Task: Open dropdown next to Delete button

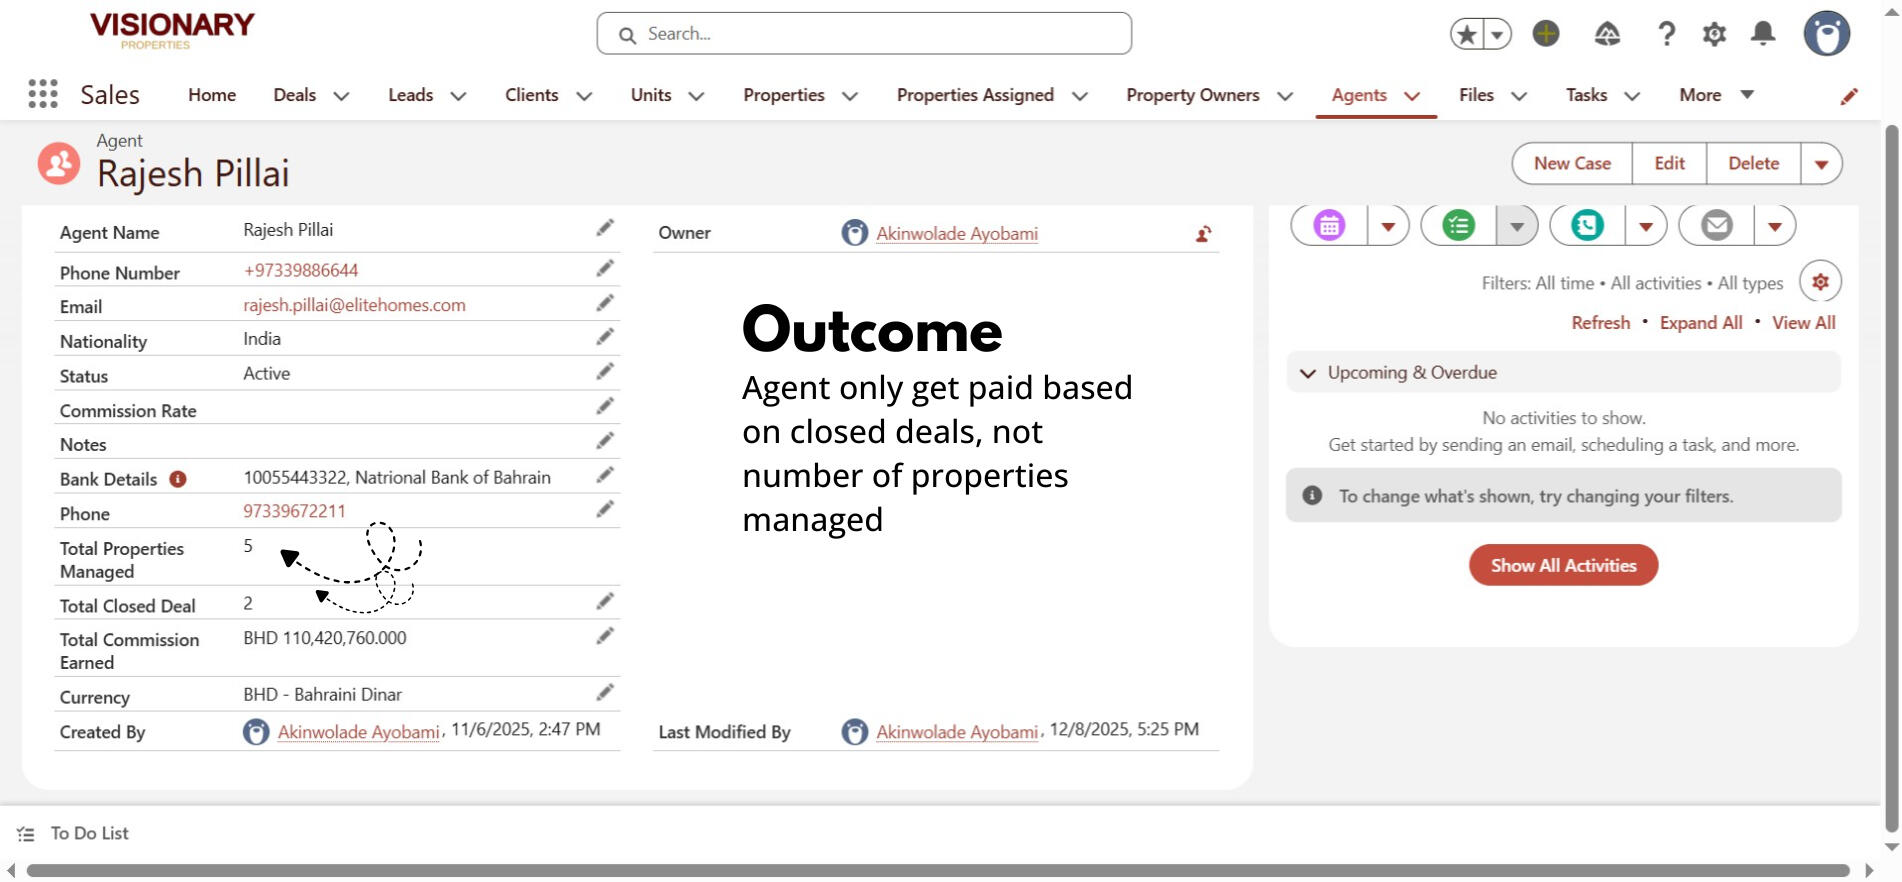Action: [x=1821, y=164]
